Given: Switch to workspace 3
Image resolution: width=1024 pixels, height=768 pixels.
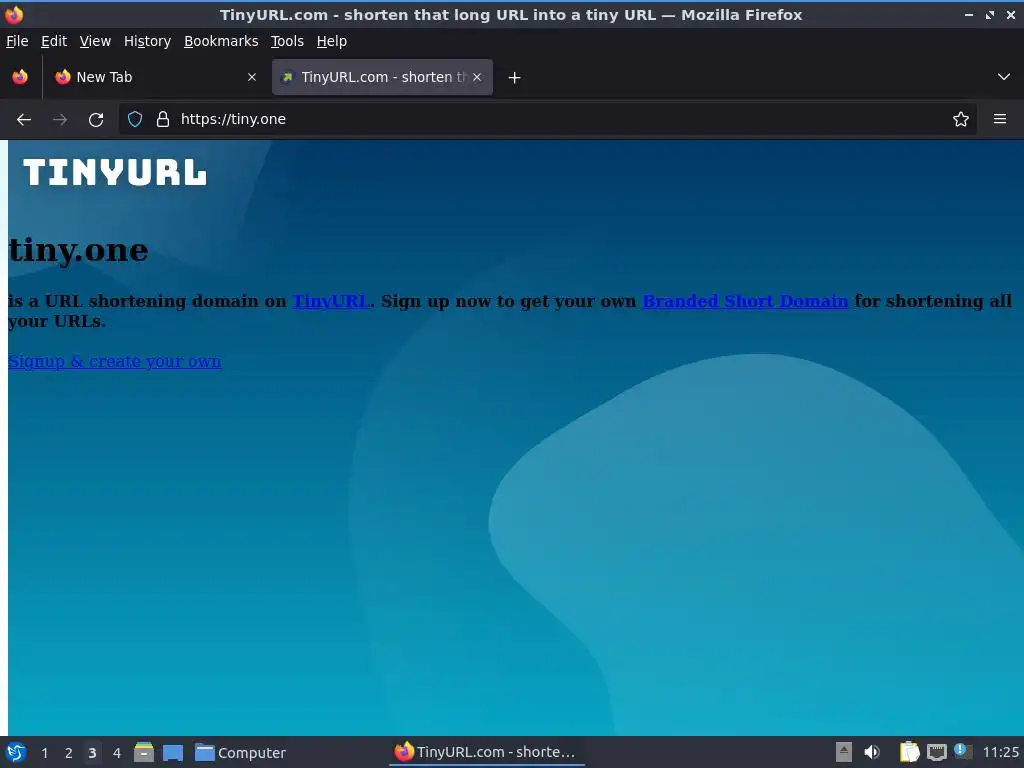Looking at the screenshot, I should coord(92,753).
